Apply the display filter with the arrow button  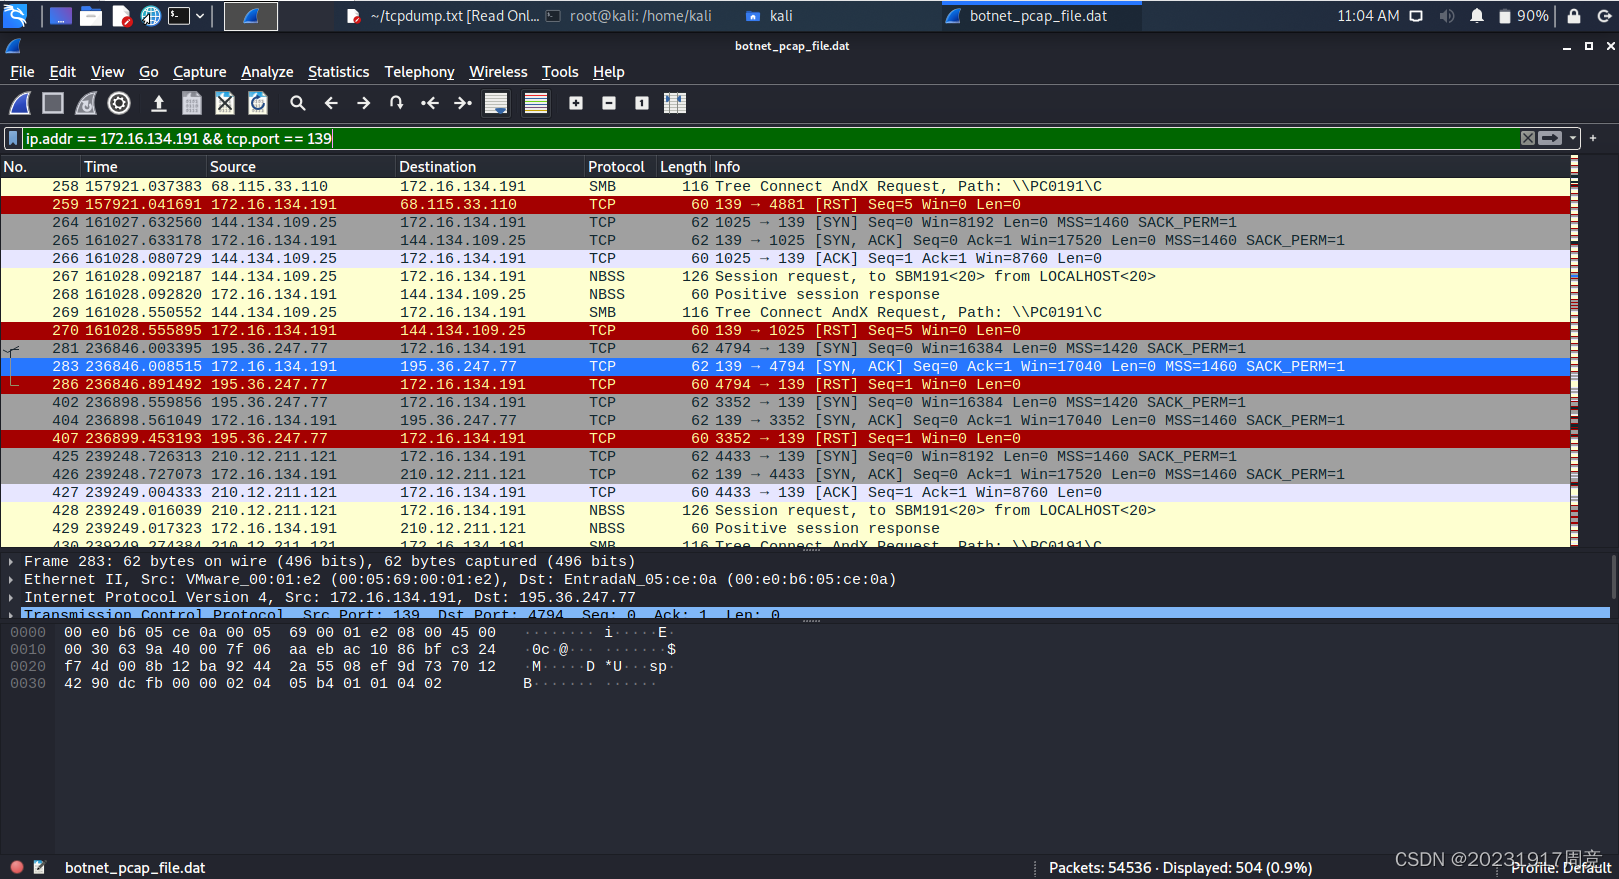[x=1550, y=138]
